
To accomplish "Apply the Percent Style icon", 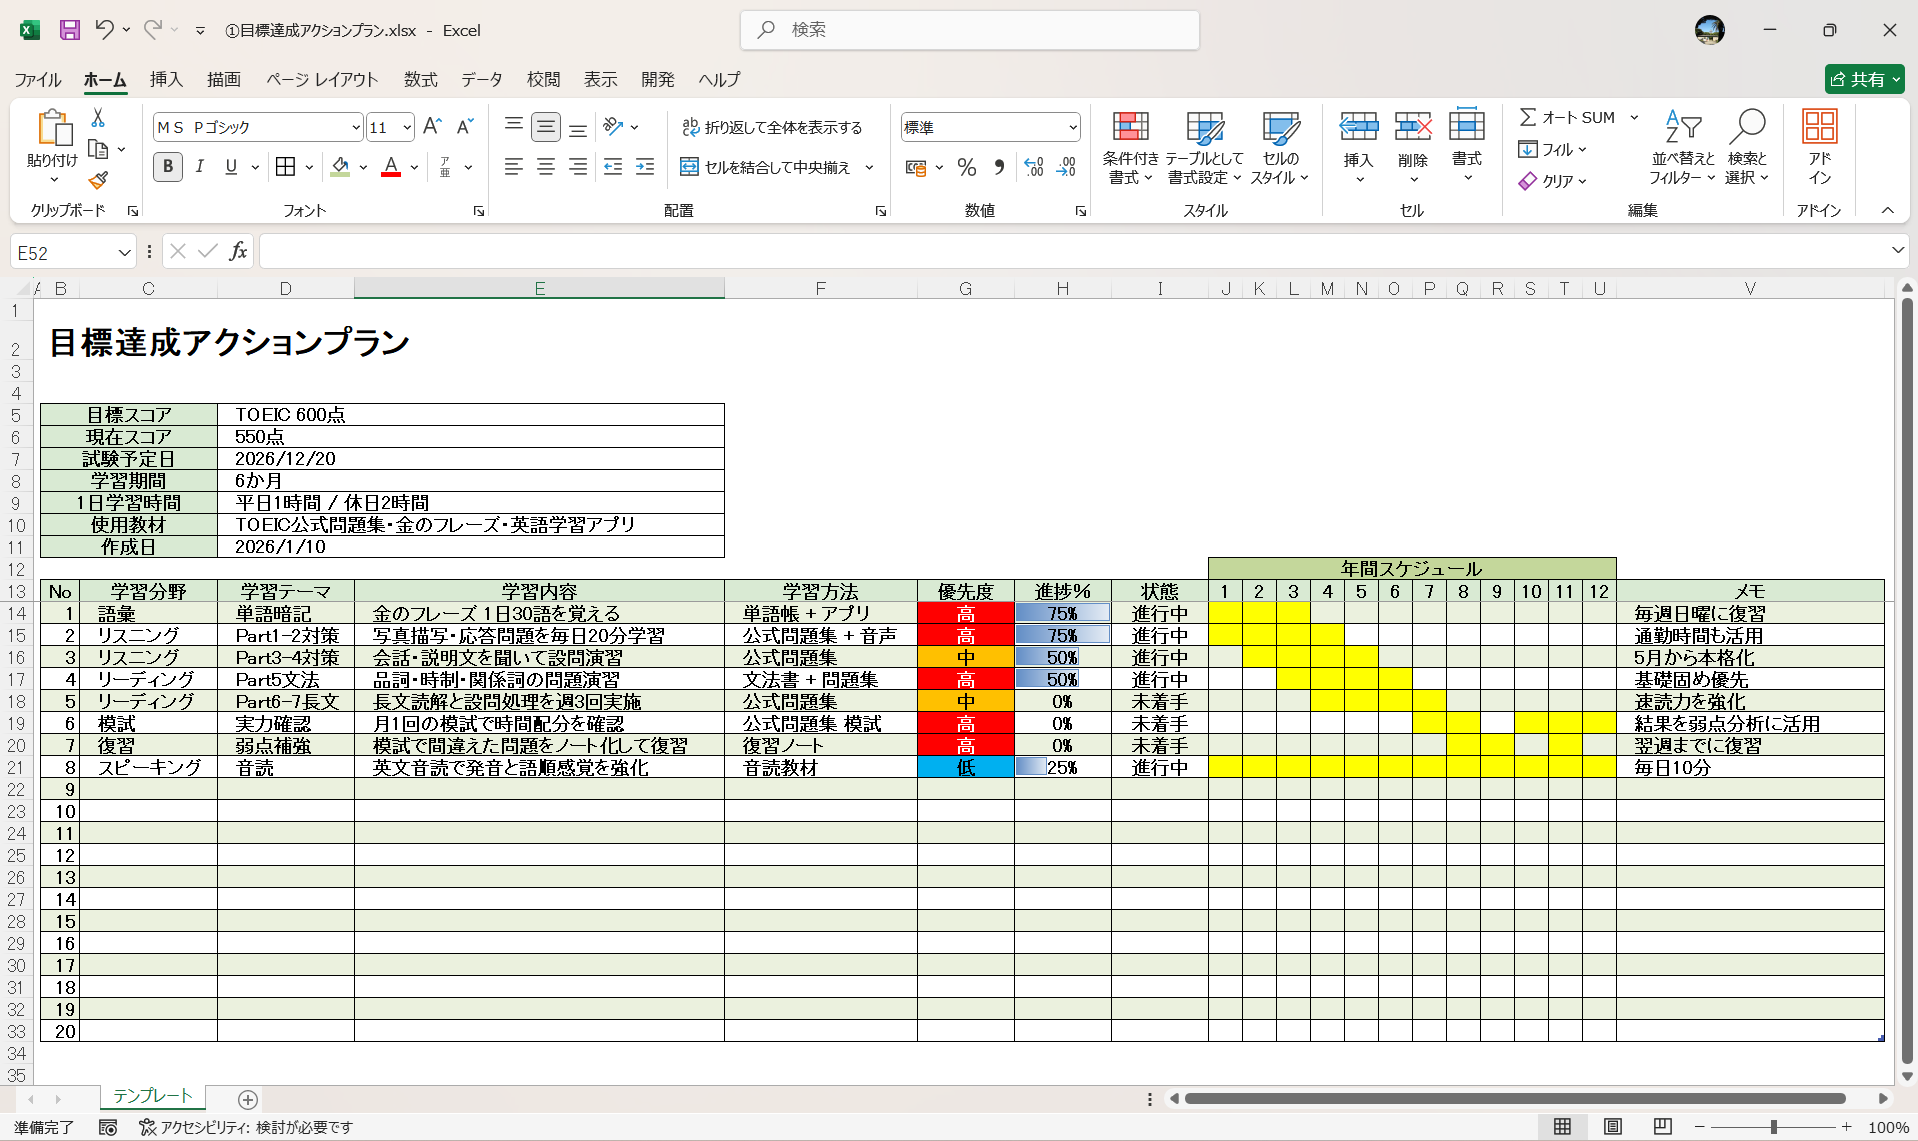I will pos(966,167).
